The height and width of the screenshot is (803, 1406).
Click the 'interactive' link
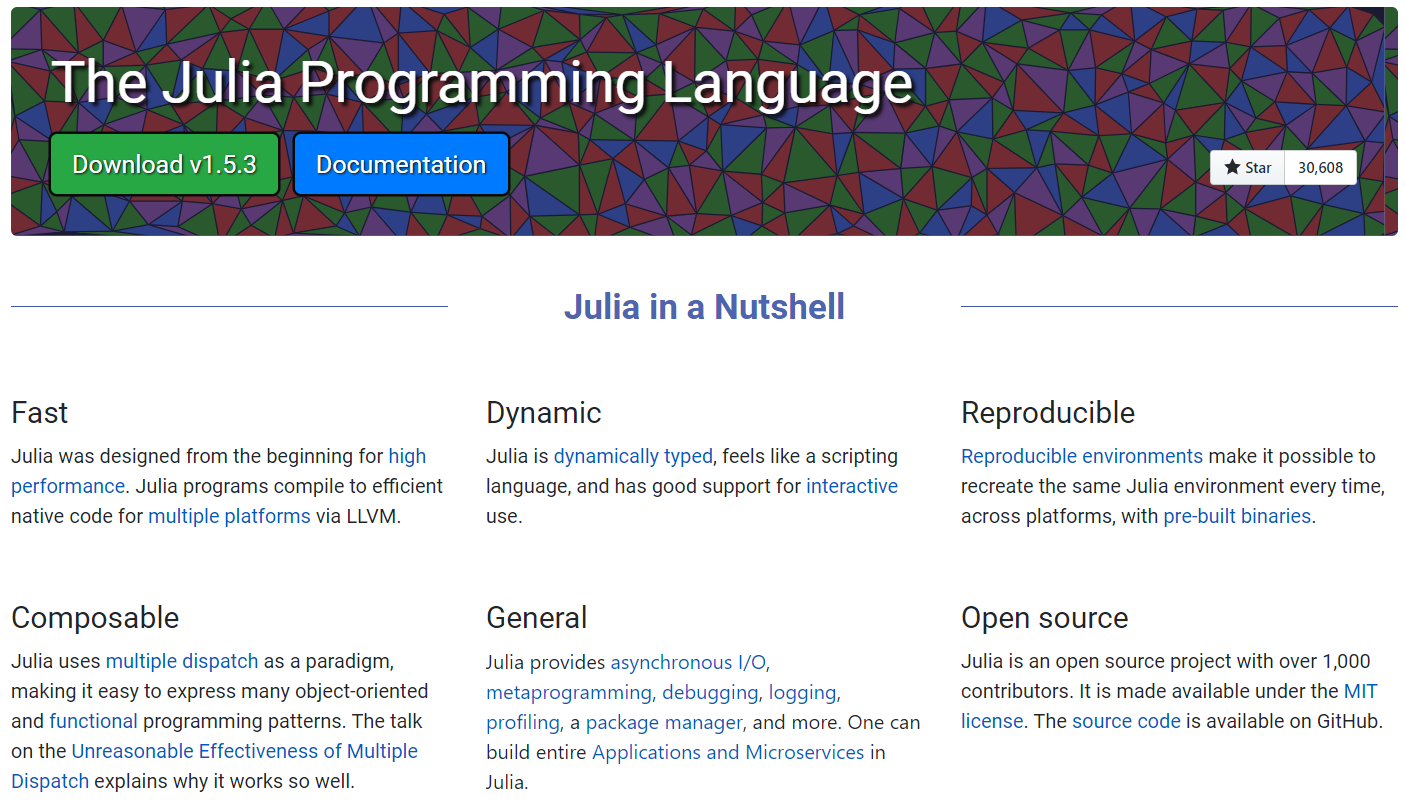click(x=852, y=486)
